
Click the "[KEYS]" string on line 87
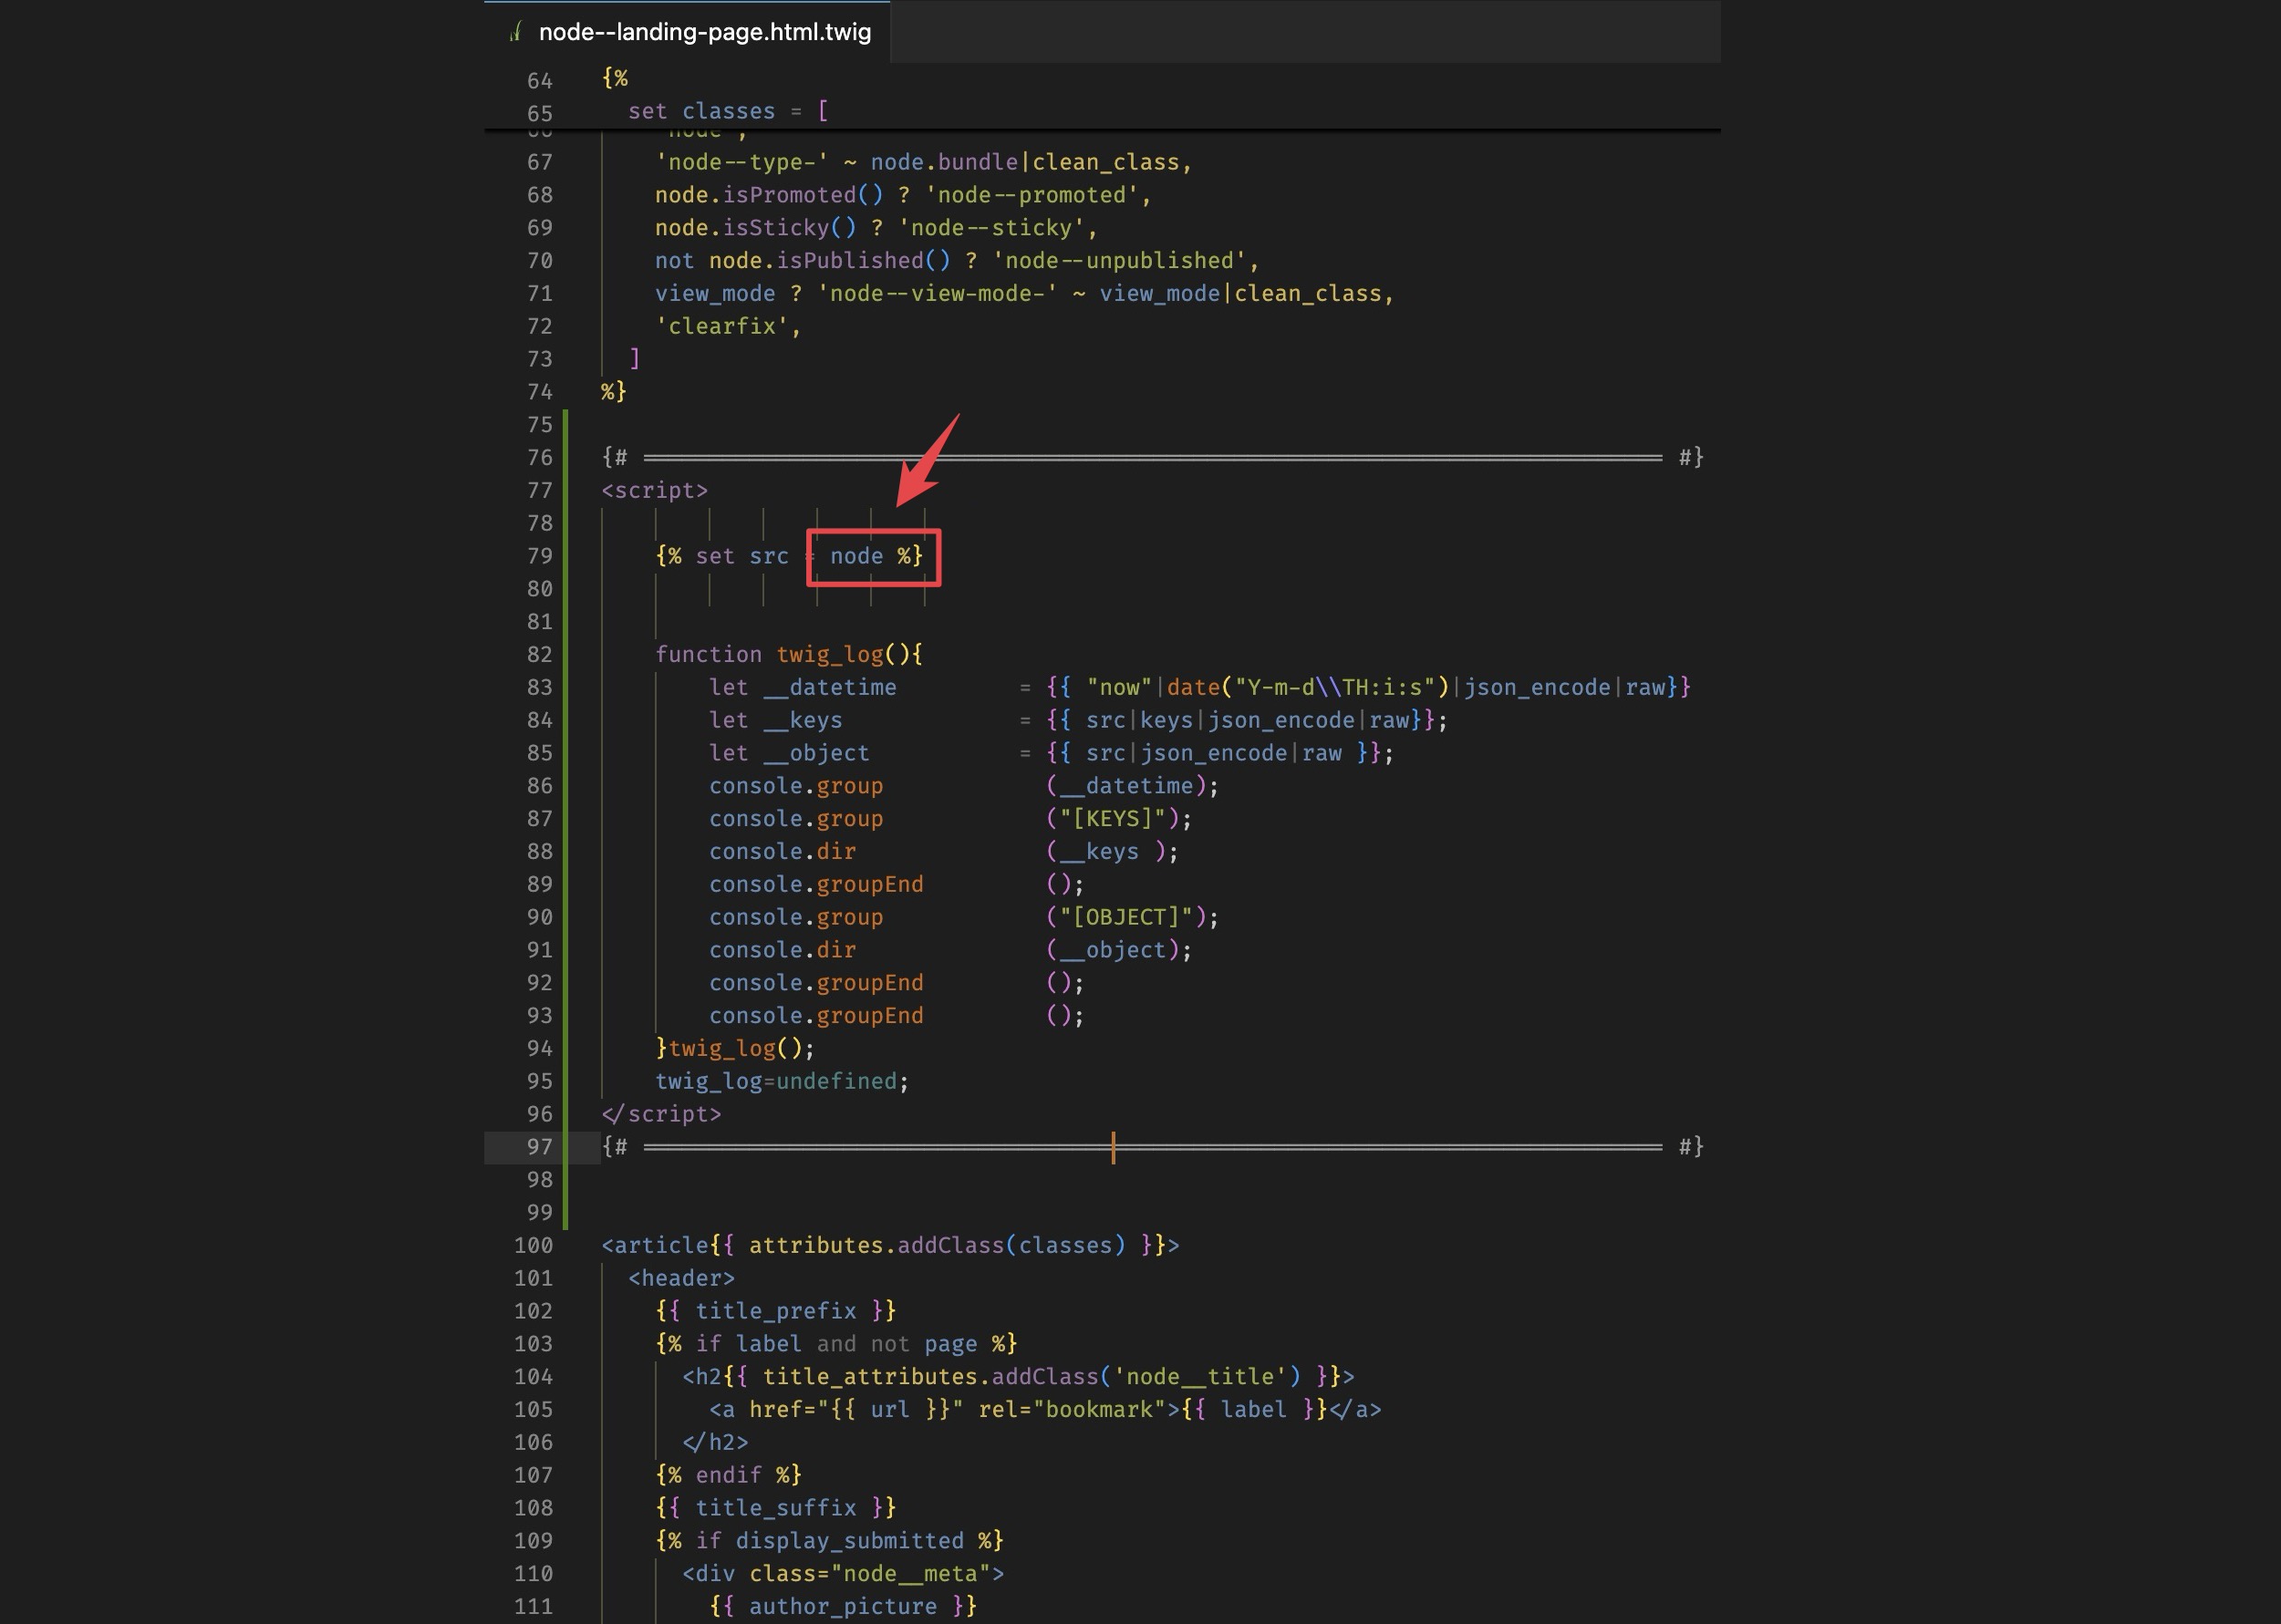click(1112, 819)
